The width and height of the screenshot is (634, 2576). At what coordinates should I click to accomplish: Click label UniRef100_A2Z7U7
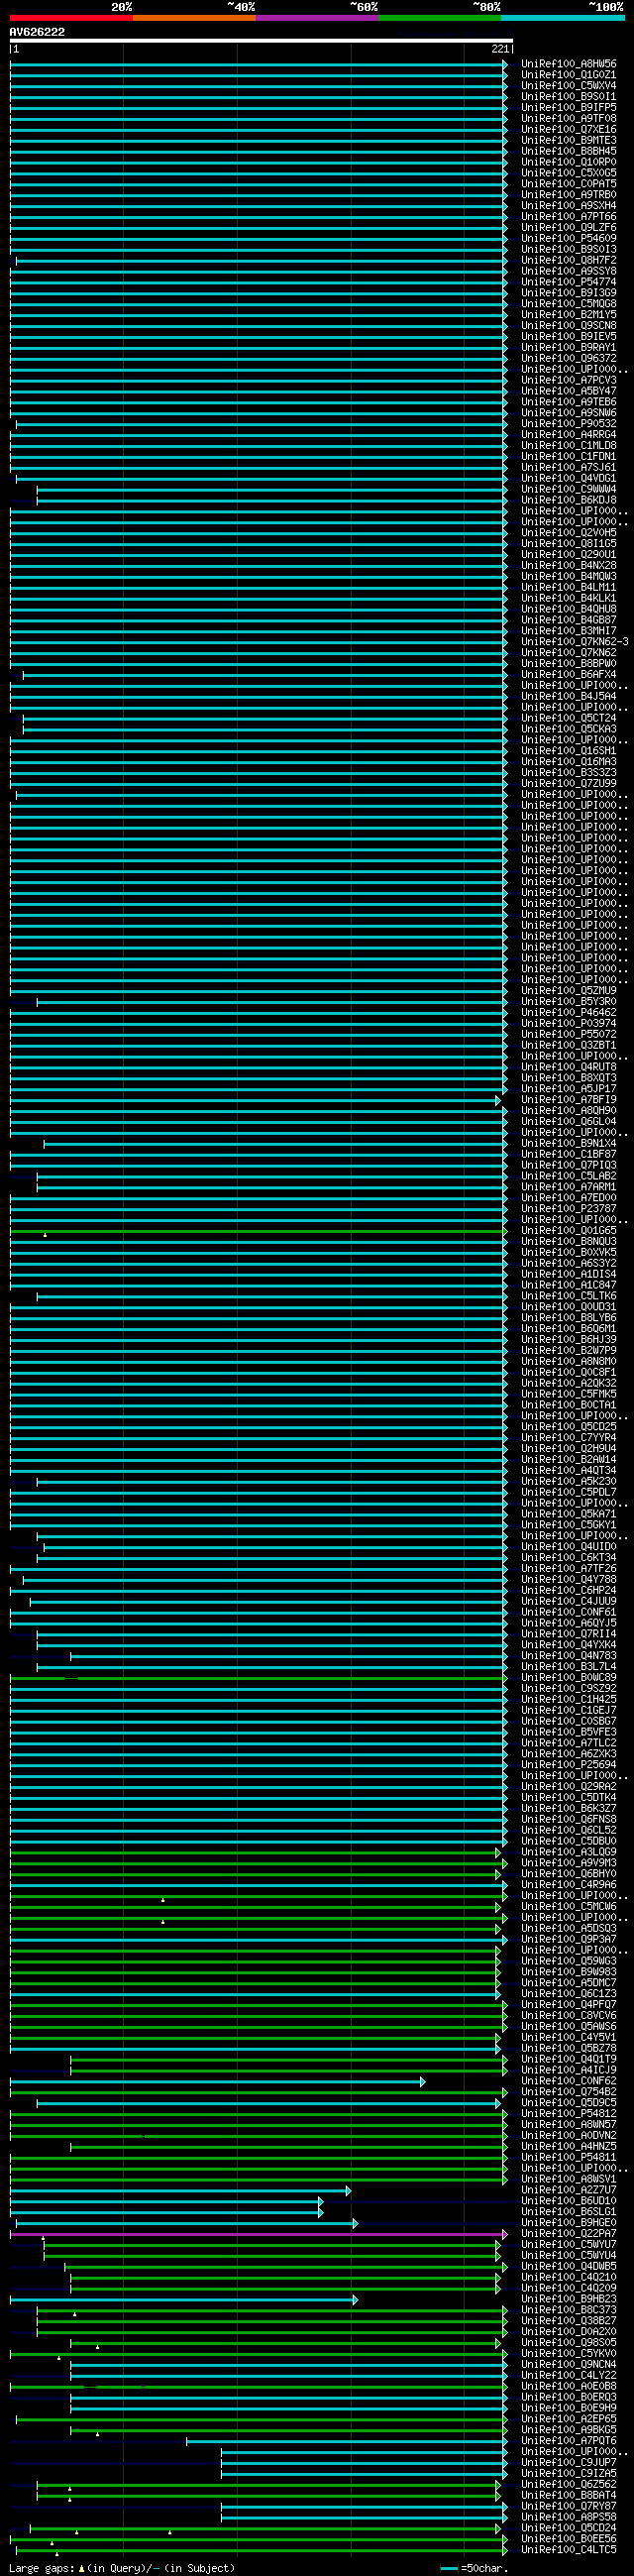[568, 2191]
